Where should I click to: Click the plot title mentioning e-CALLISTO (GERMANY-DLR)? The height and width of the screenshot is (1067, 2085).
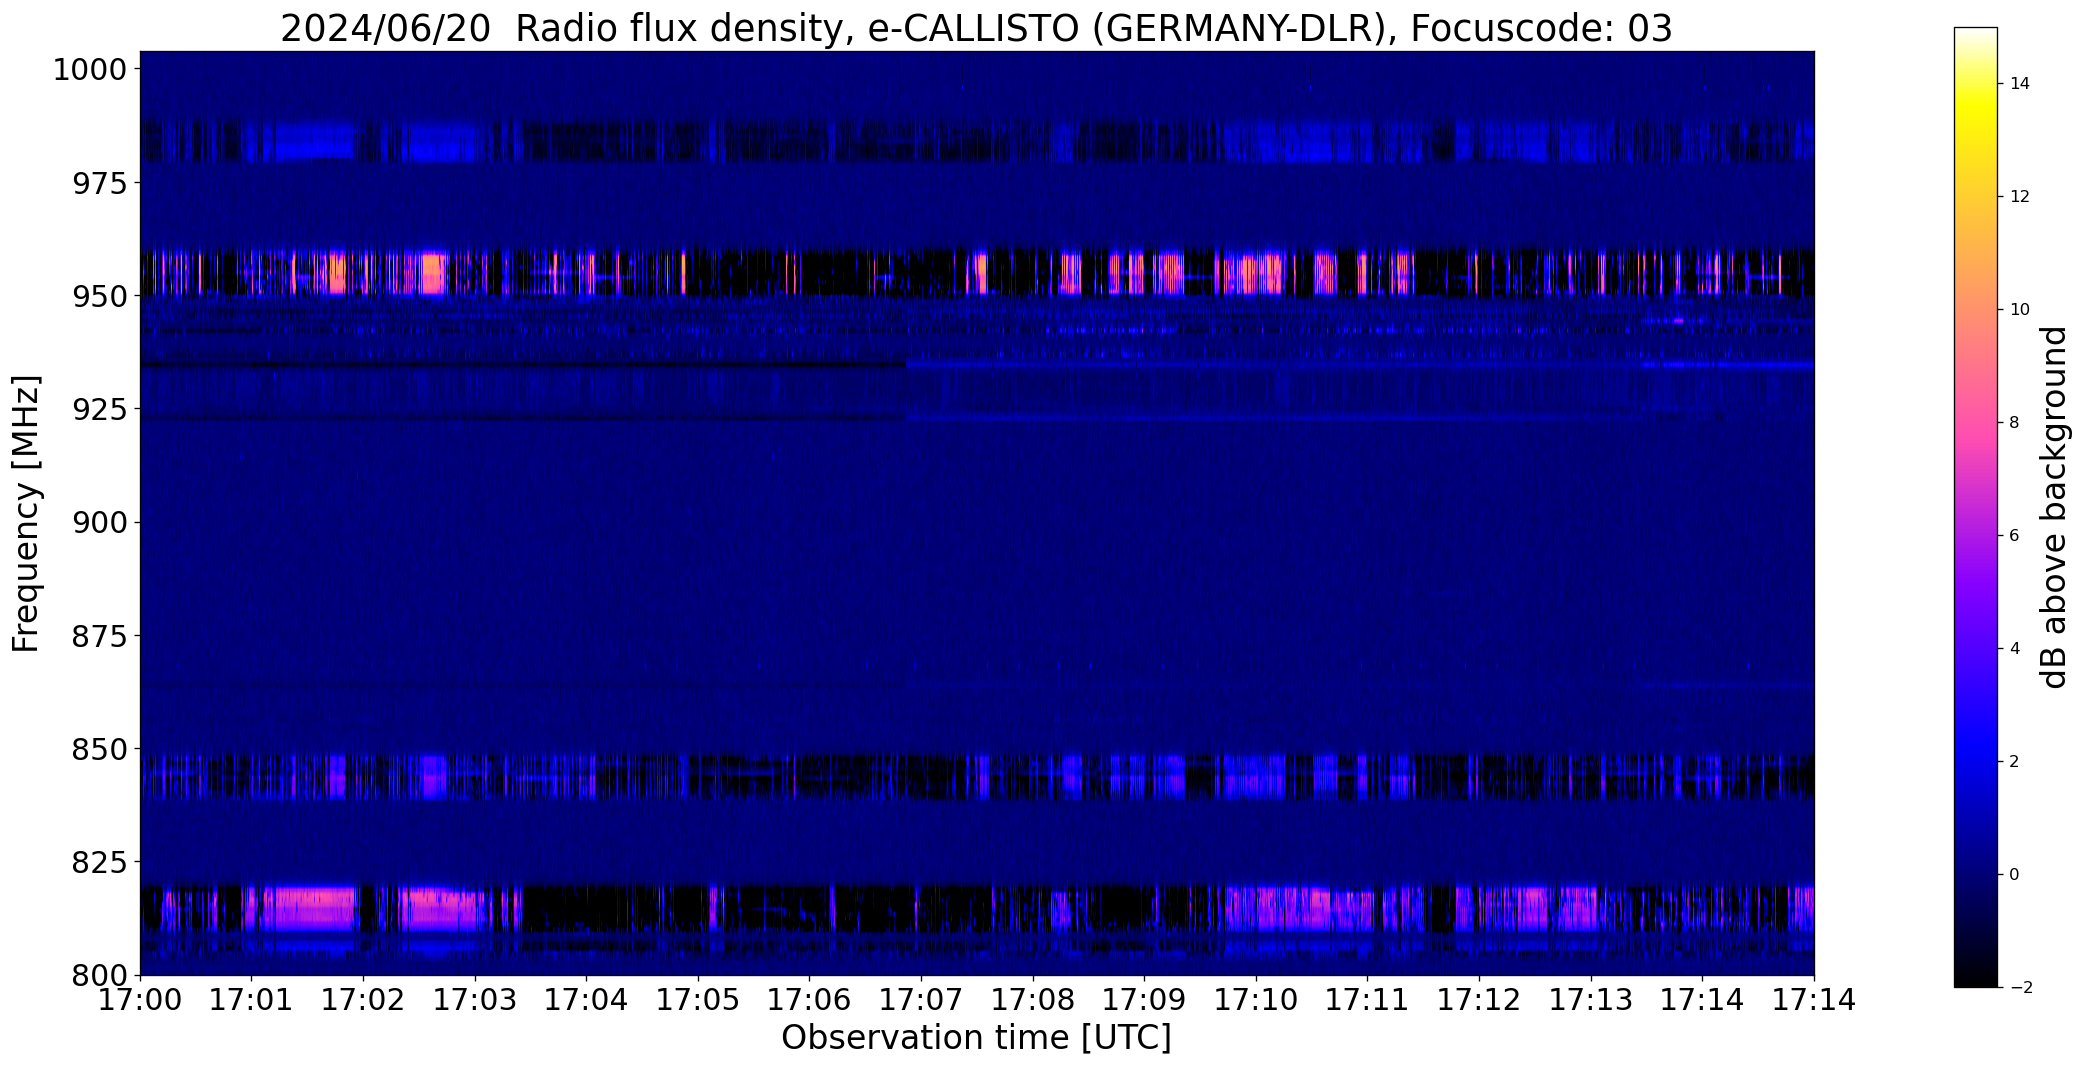coord(976,28)
